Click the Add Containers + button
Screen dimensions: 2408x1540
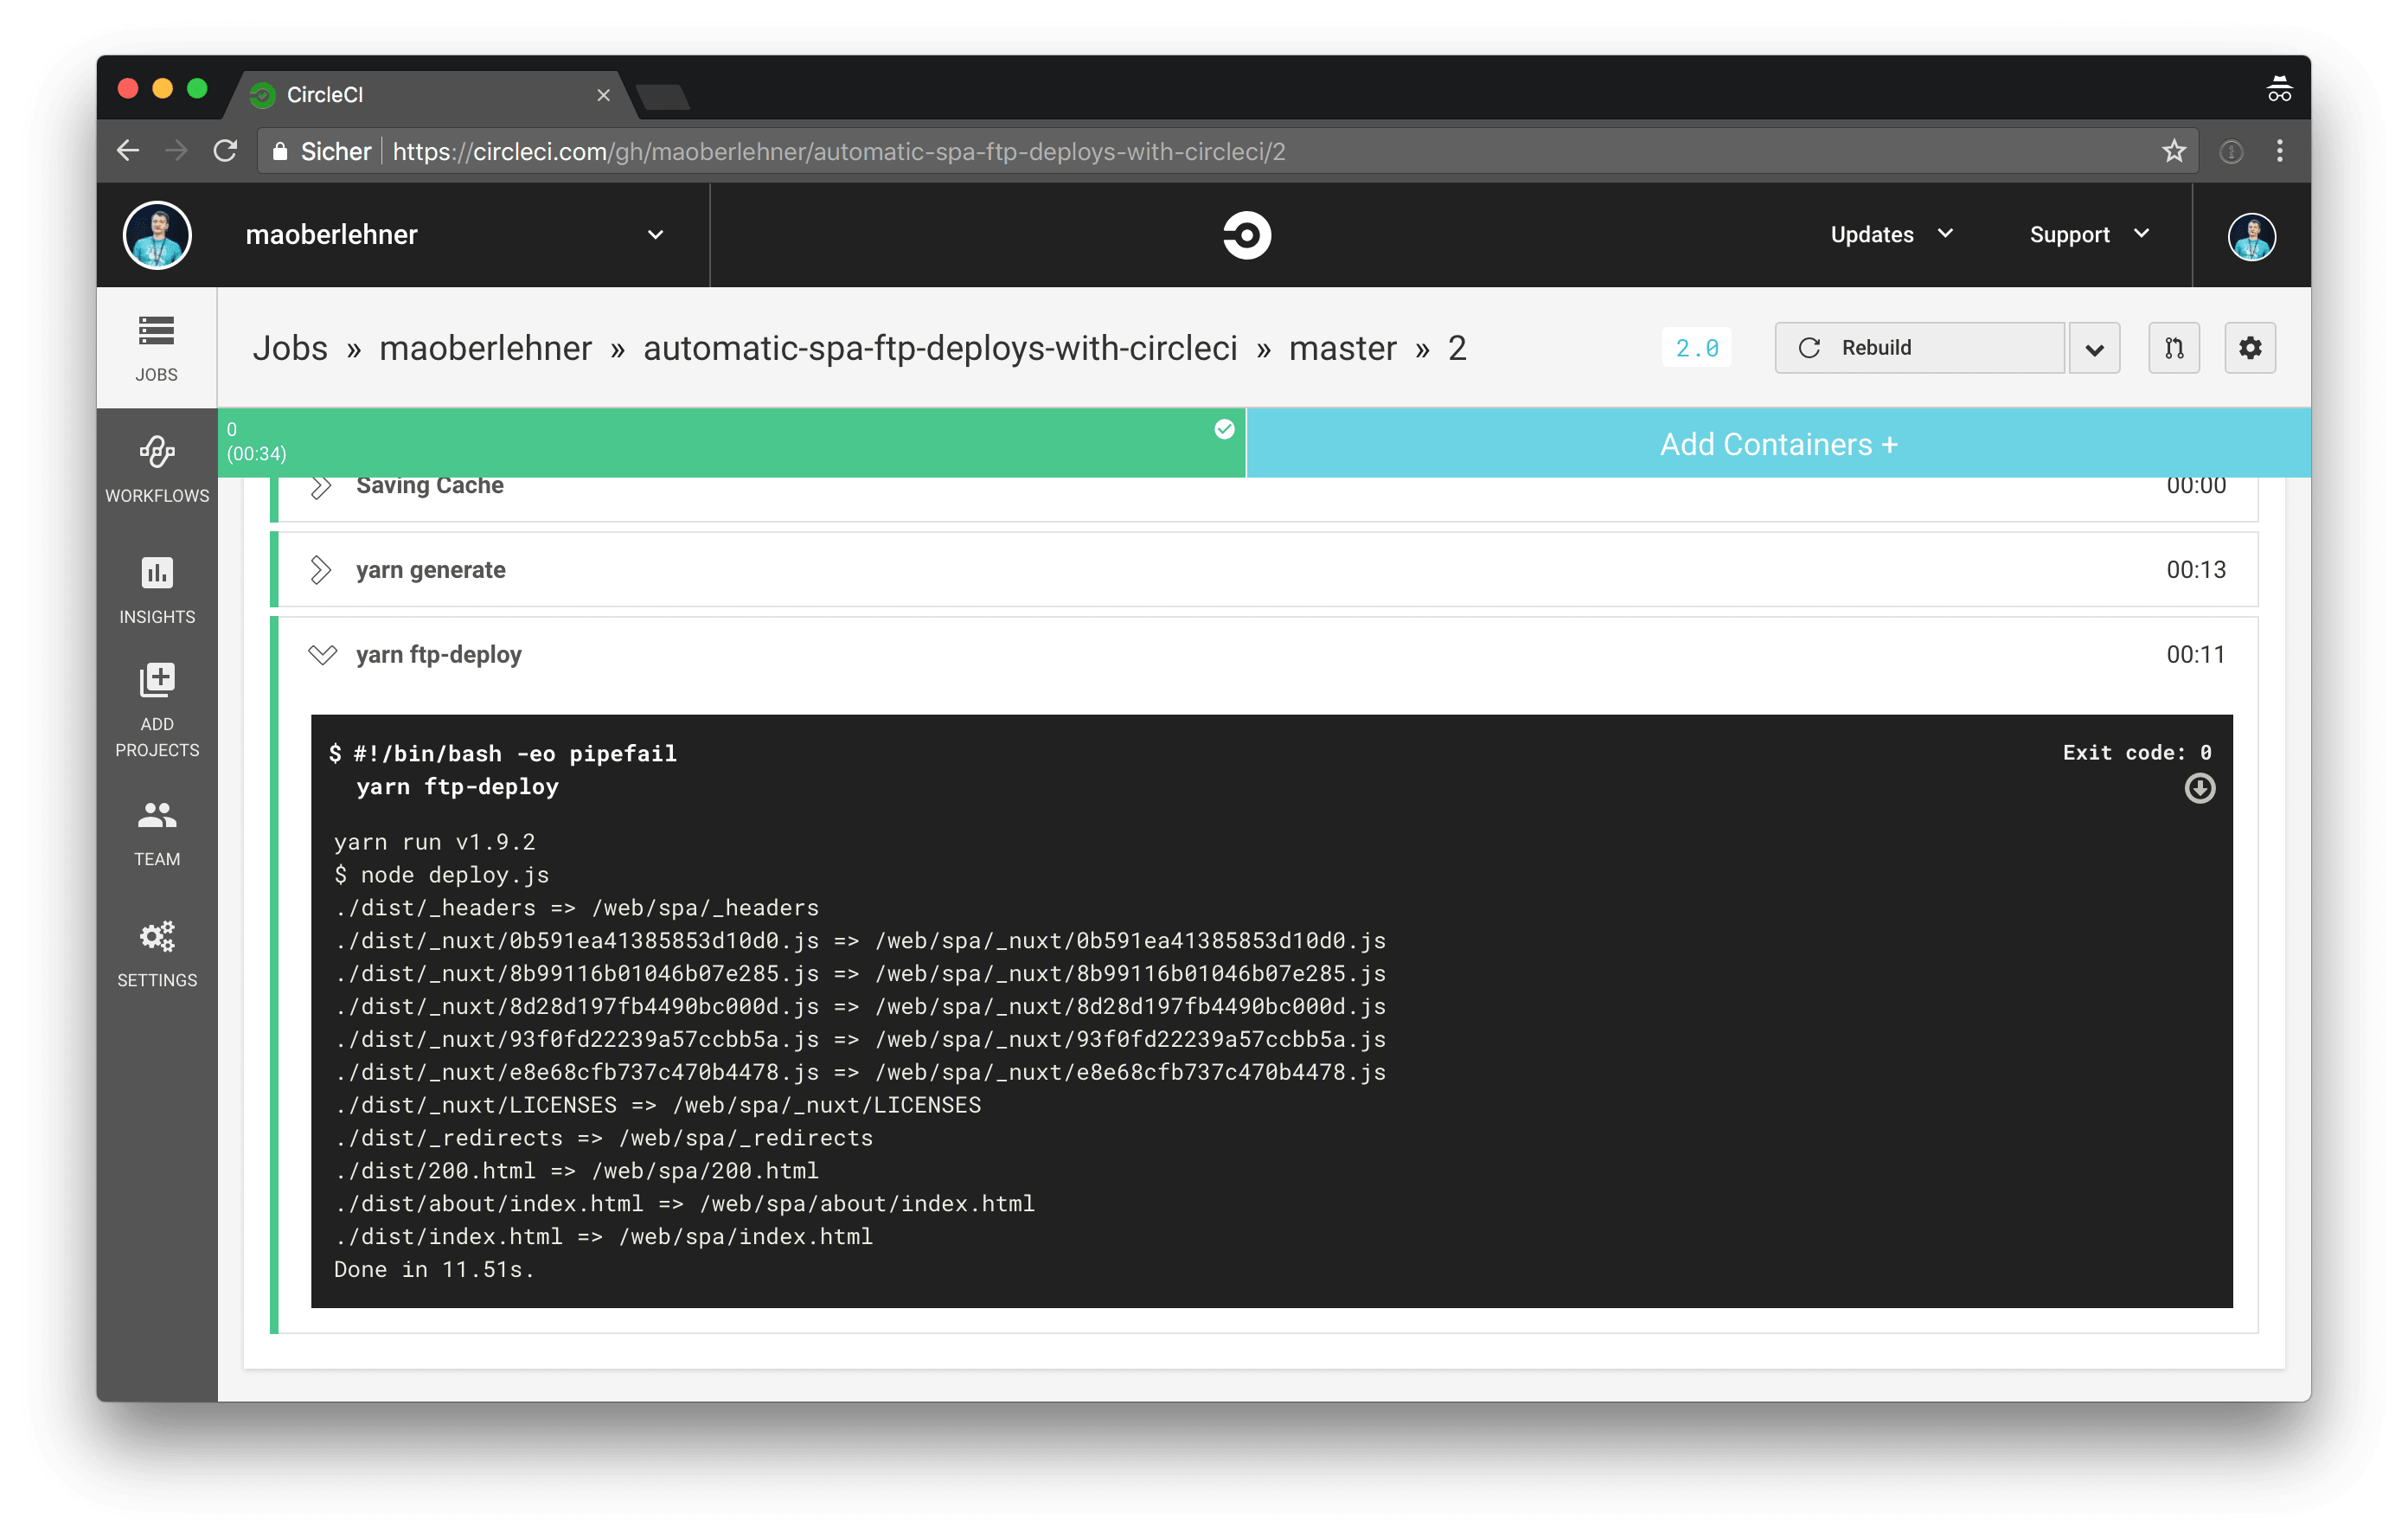pyautogui.click(x=1778, y=444)
